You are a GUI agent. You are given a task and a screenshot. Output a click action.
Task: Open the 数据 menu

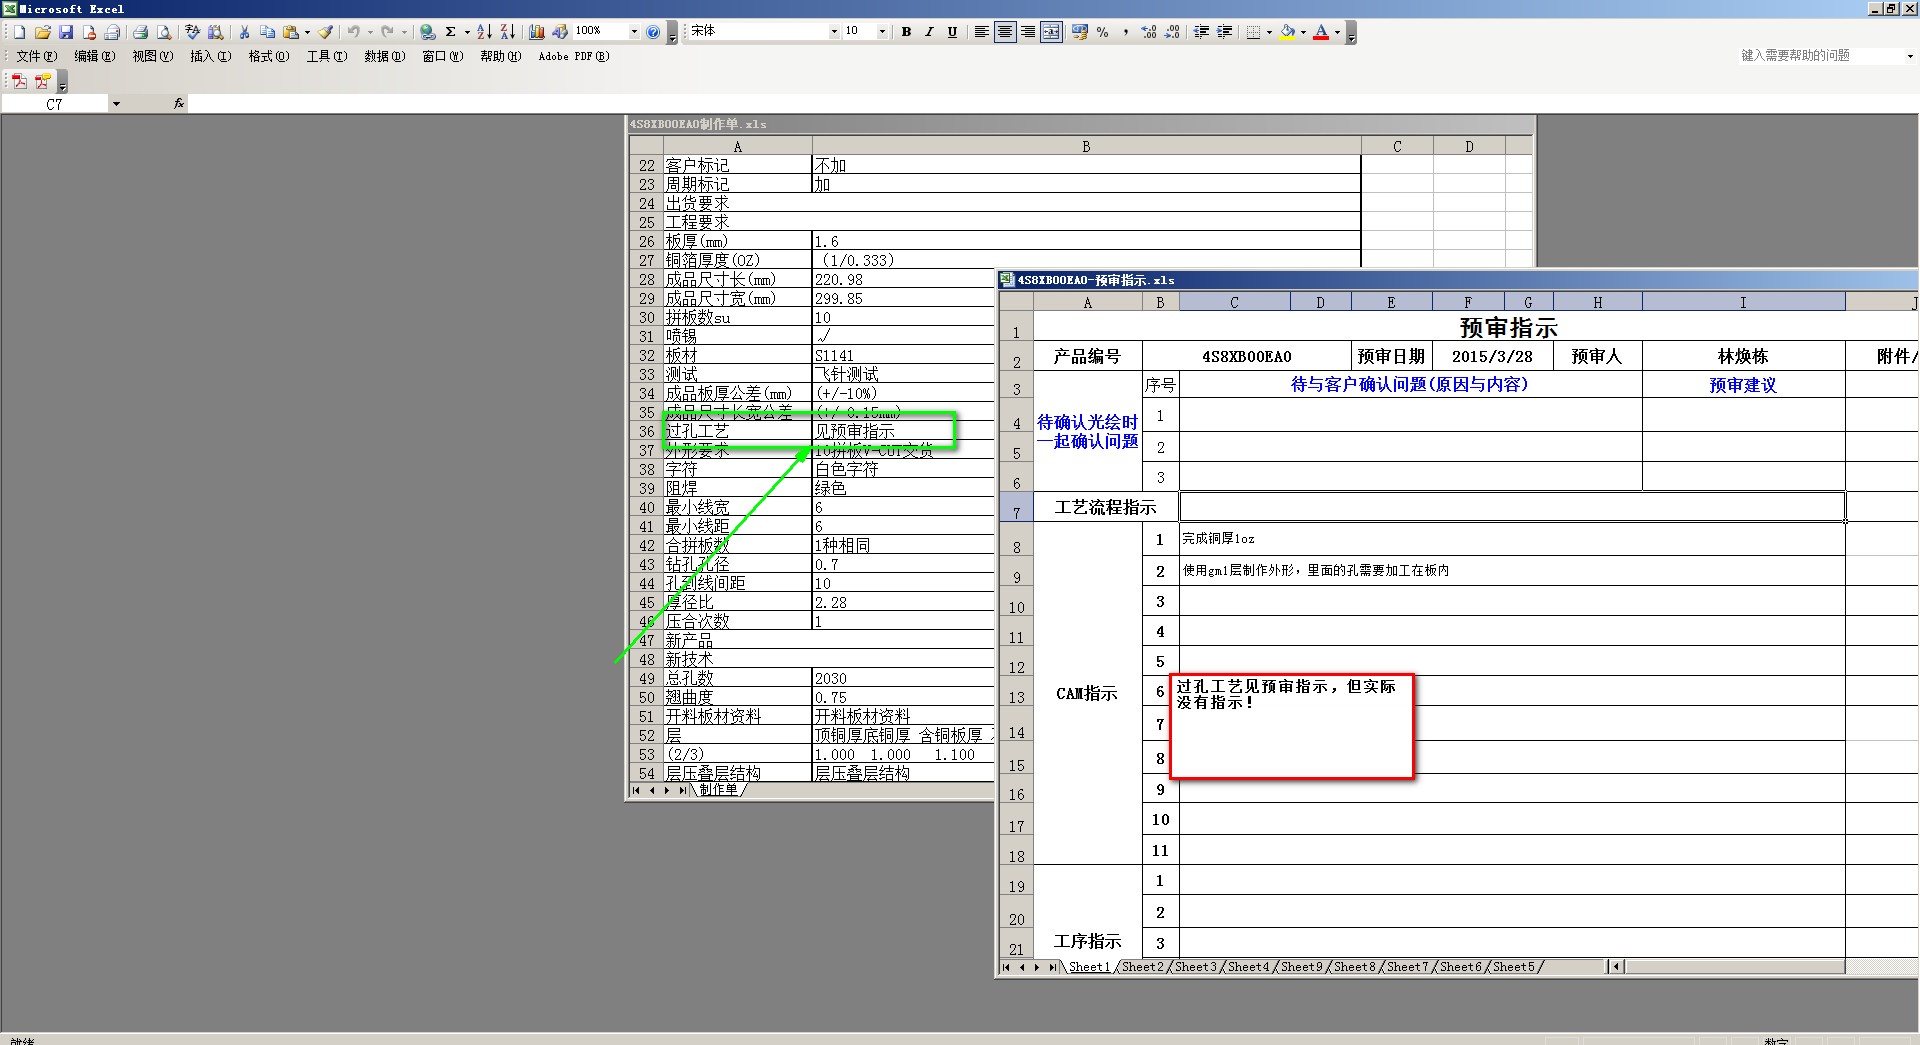coord(384,57)
